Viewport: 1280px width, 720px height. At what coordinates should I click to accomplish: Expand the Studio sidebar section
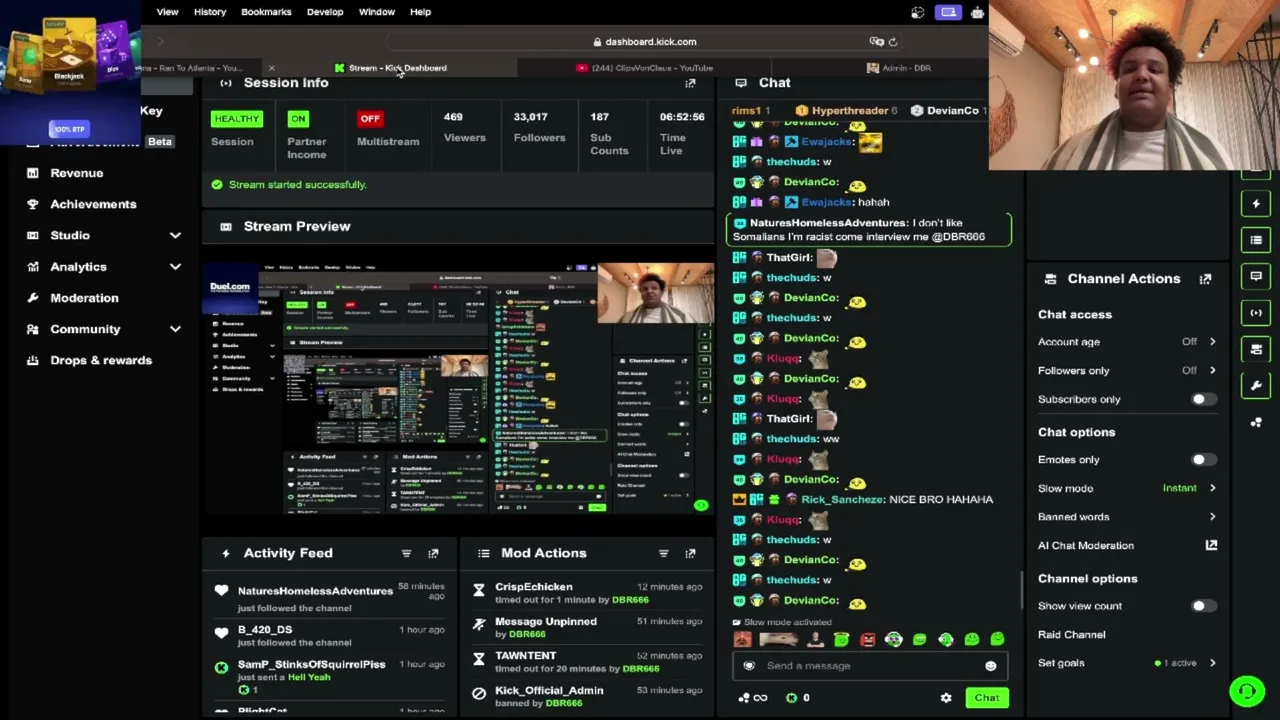pyautogui.click(x=175, y=236)
